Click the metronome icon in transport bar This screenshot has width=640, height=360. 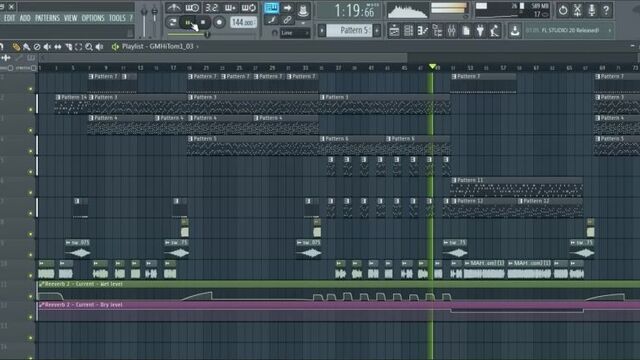point(174,7)
